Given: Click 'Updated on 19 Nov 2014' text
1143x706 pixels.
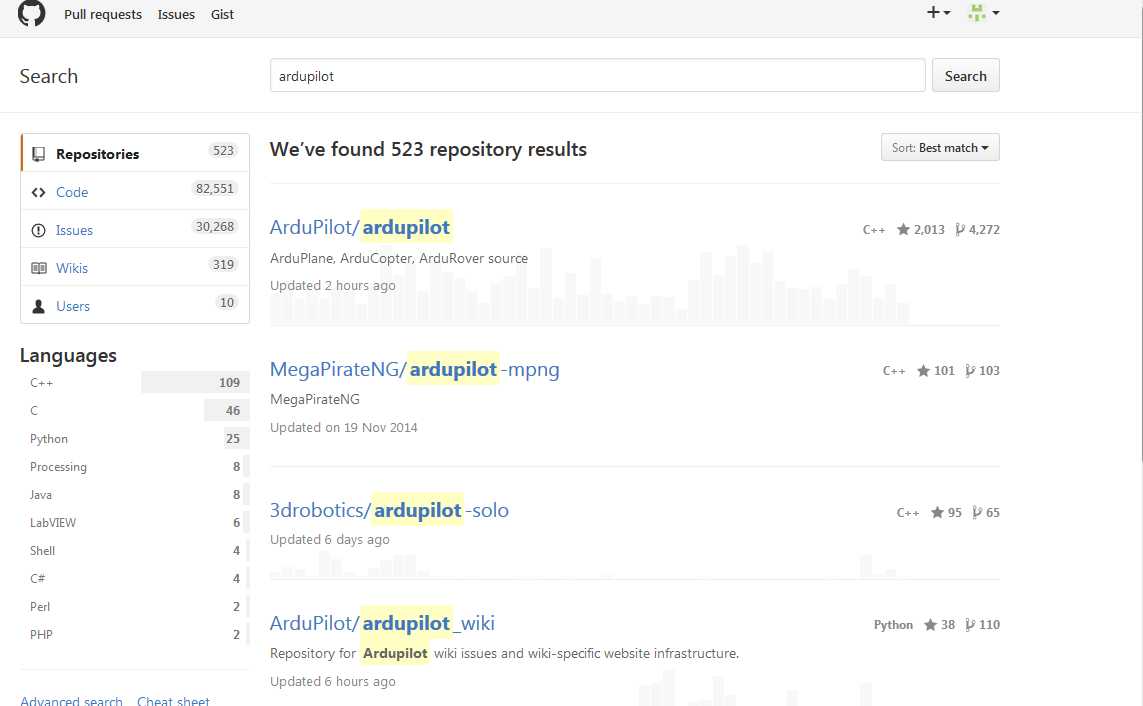Looking at the screenshot, I should (x=343, y=428).
